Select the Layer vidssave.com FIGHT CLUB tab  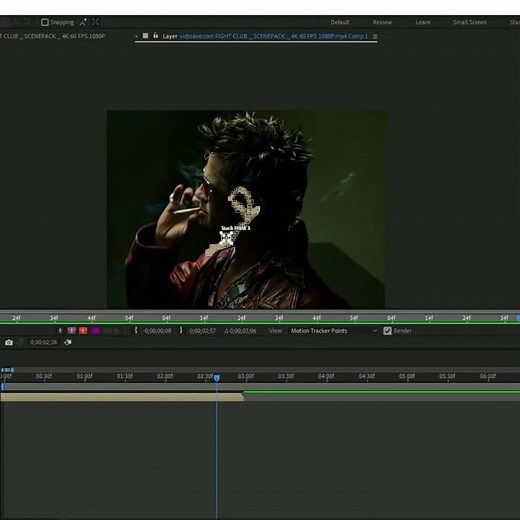click(x=265, y=36)
